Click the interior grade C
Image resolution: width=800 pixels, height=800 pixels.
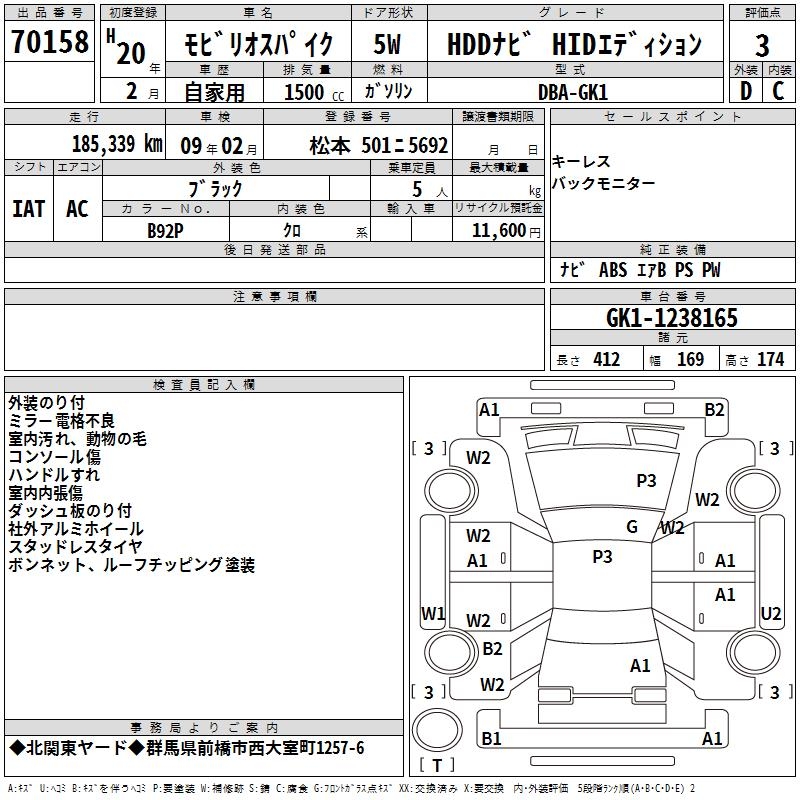(x=778, y=90)
